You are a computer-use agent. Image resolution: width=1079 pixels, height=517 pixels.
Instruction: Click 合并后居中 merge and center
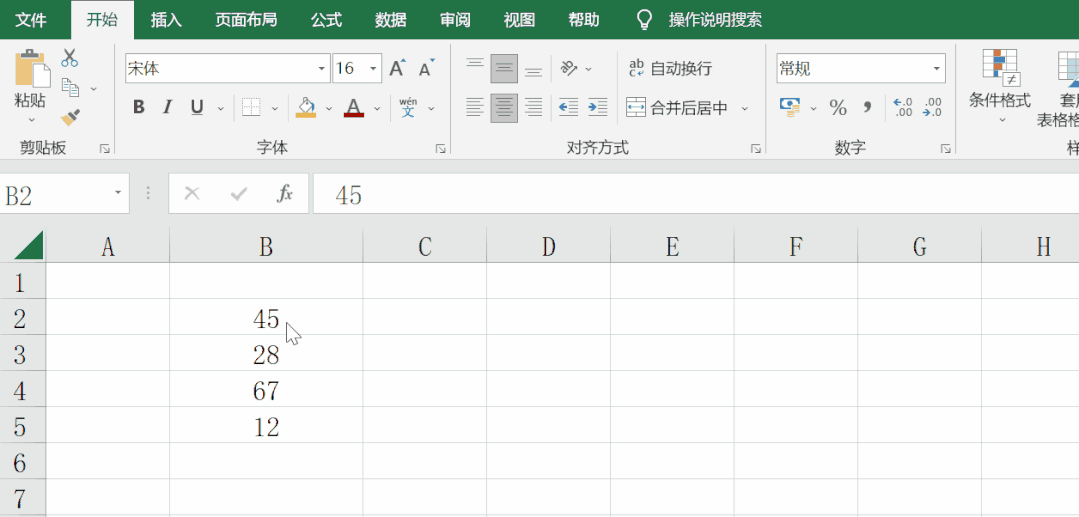click(x=678, y=107)
